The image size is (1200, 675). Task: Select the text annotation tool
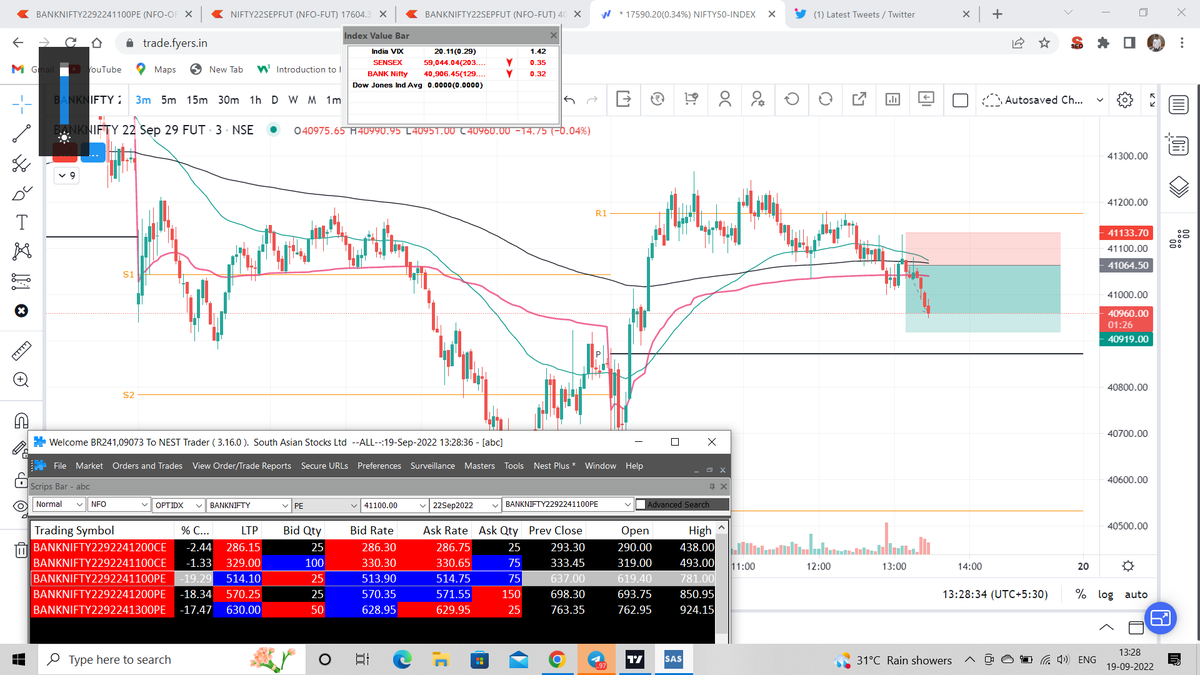point(22,220)
